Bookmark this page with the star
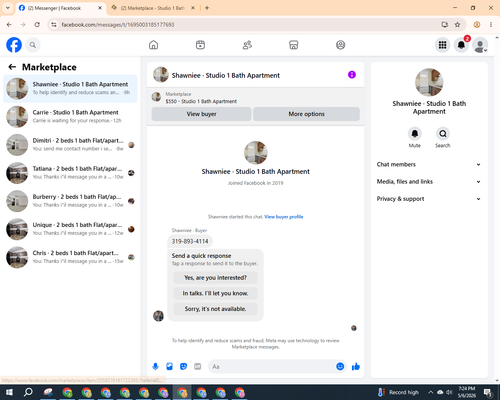Viewport: 500px width, 400px height. tap(457, 25)
